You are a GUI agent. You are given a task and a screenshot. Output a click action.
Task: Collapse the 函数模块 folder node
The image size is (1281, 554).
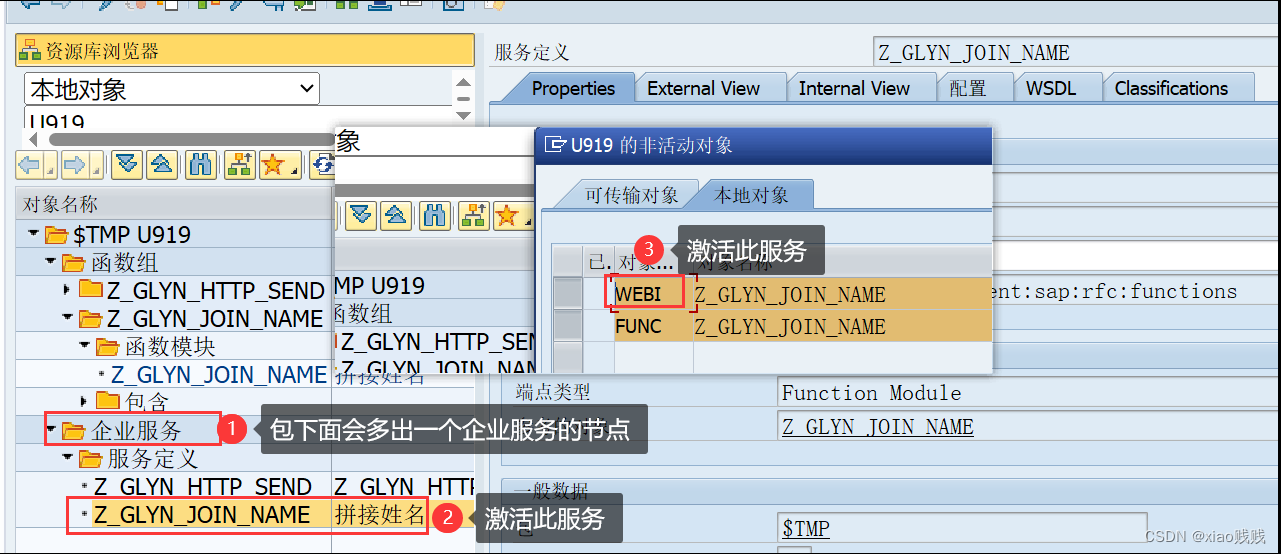tap(84, 346)
